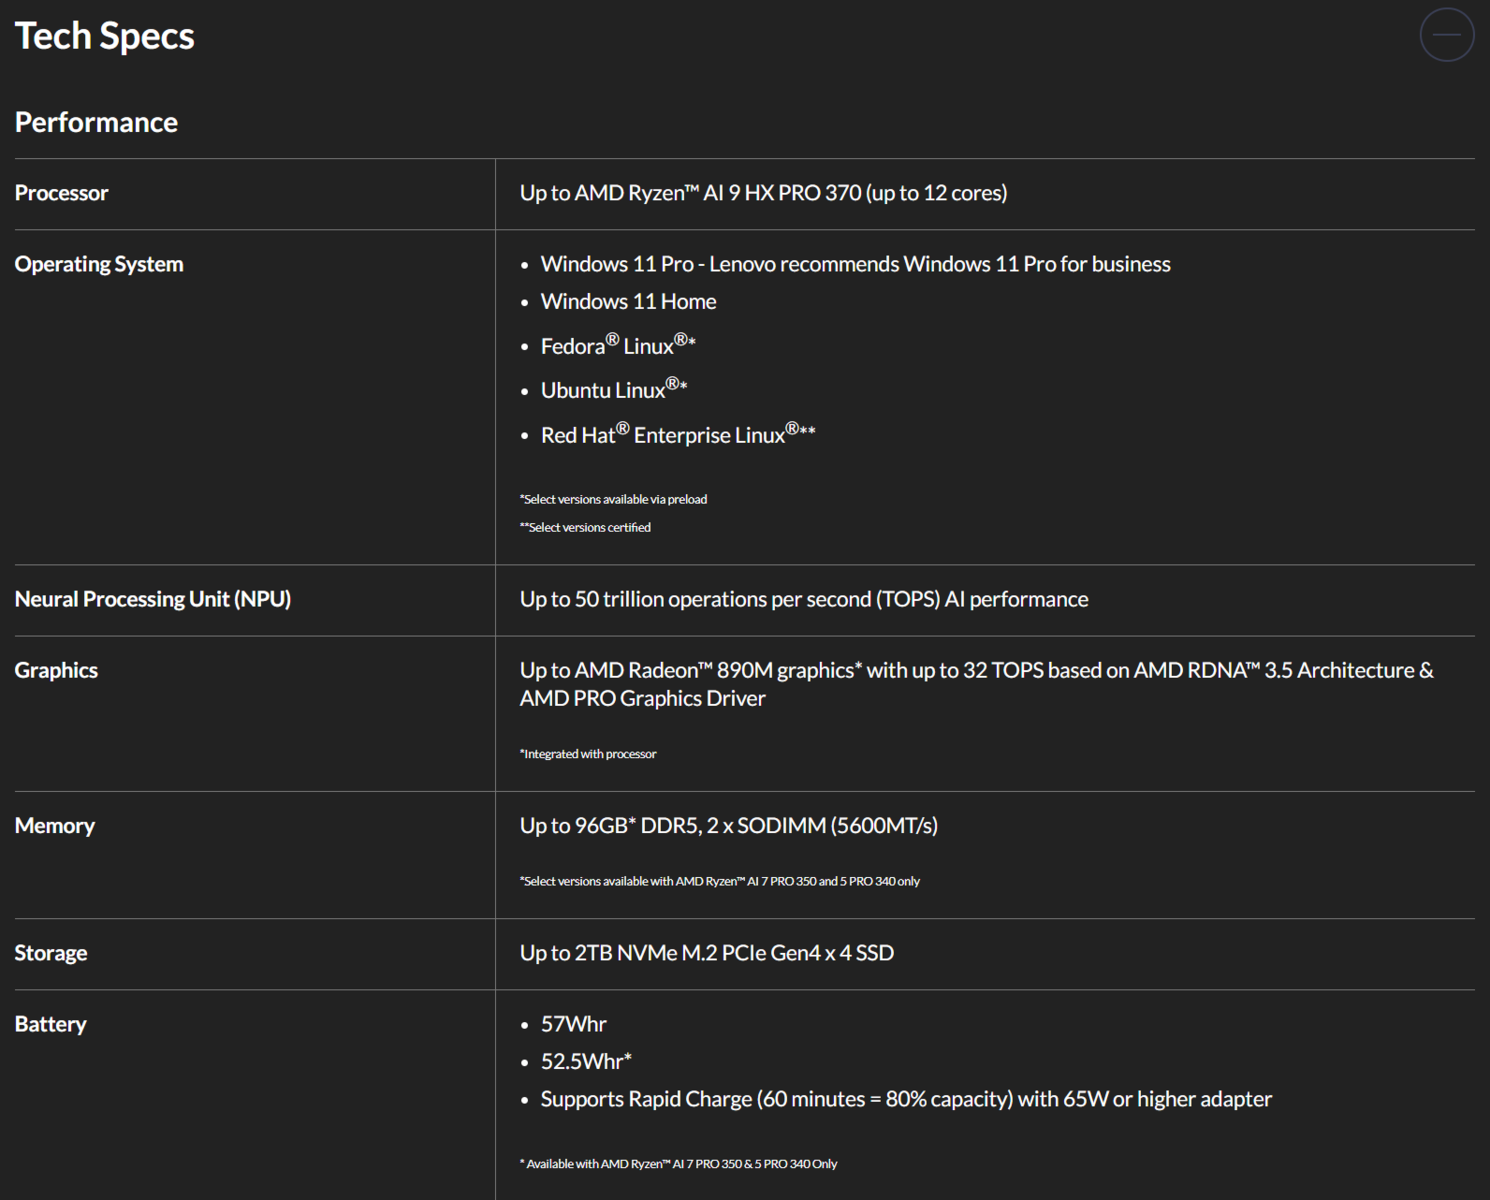Select the Windows 11 Home list item
Screen dimensions: 1490x1200
point(628,301)
